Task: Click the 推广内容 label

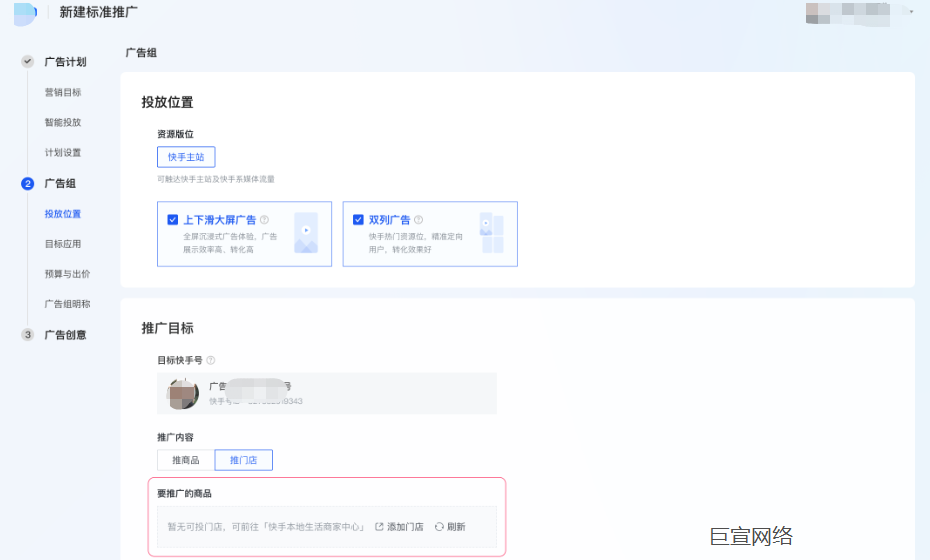Action: (x=176, y=437)
